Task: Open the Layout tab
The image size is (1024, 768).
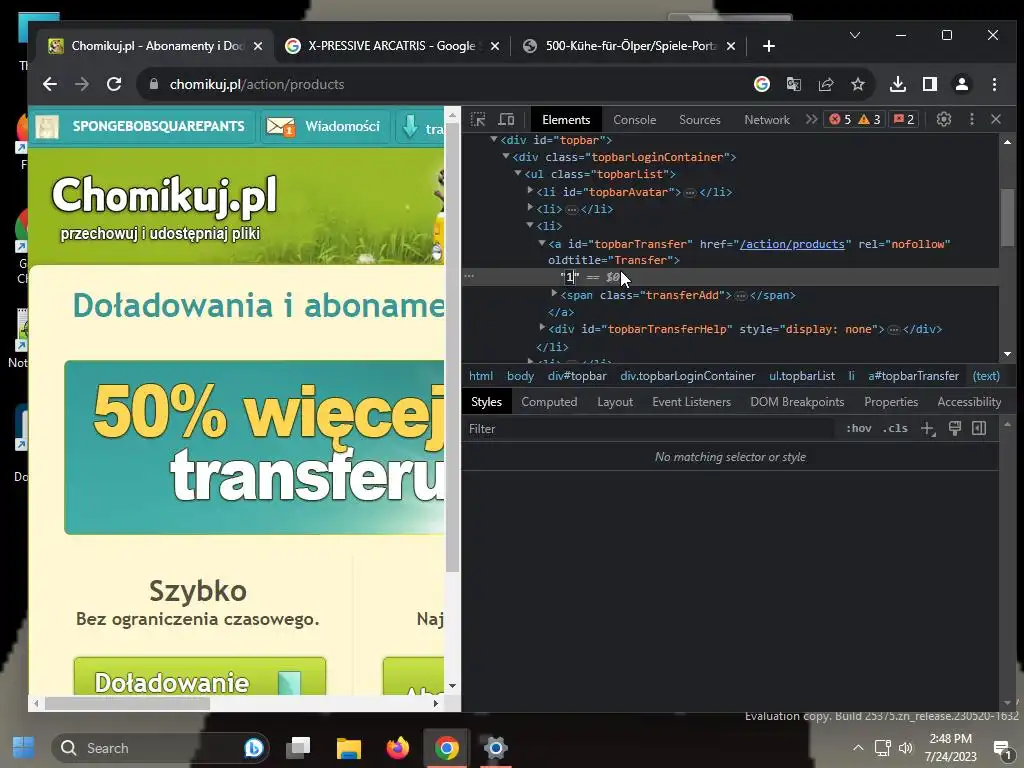Action: 615,402
